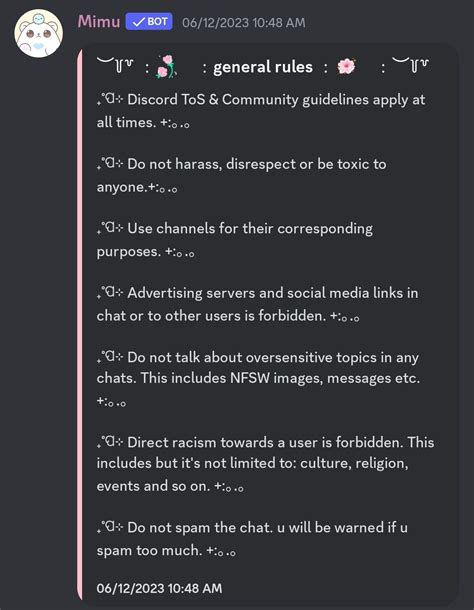Screen dimensions: 474x610
Task: Click the direct racism rule text
Action: 265,463
